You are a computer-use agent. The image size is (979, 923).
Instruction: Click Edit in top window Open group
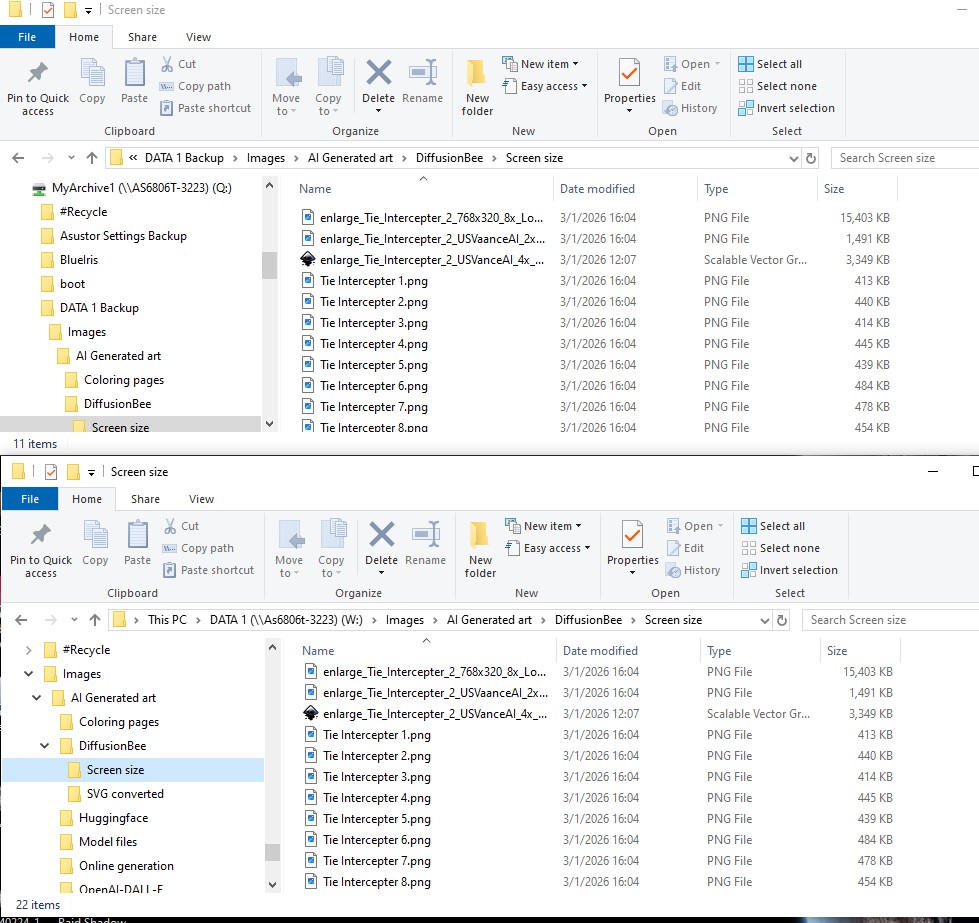pyautogui.click(x=682, y=86)
